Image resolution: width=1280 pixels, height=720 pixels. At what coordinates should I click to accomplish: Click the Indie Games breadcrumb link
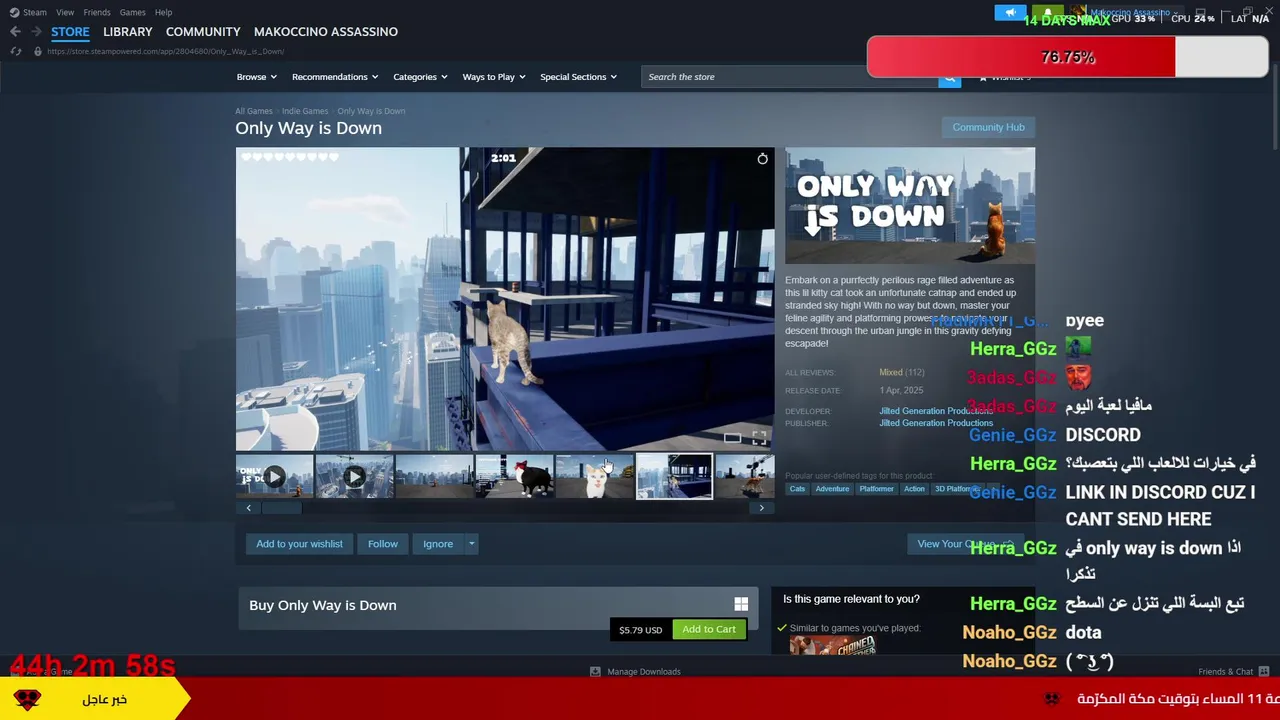pos(305,111)
